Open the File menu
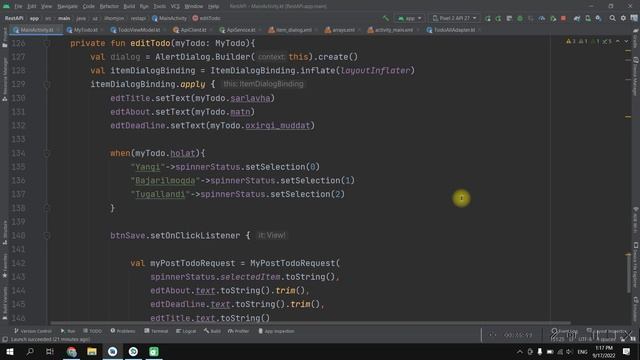Screen dimensions: 640x360 click(18, 7)
